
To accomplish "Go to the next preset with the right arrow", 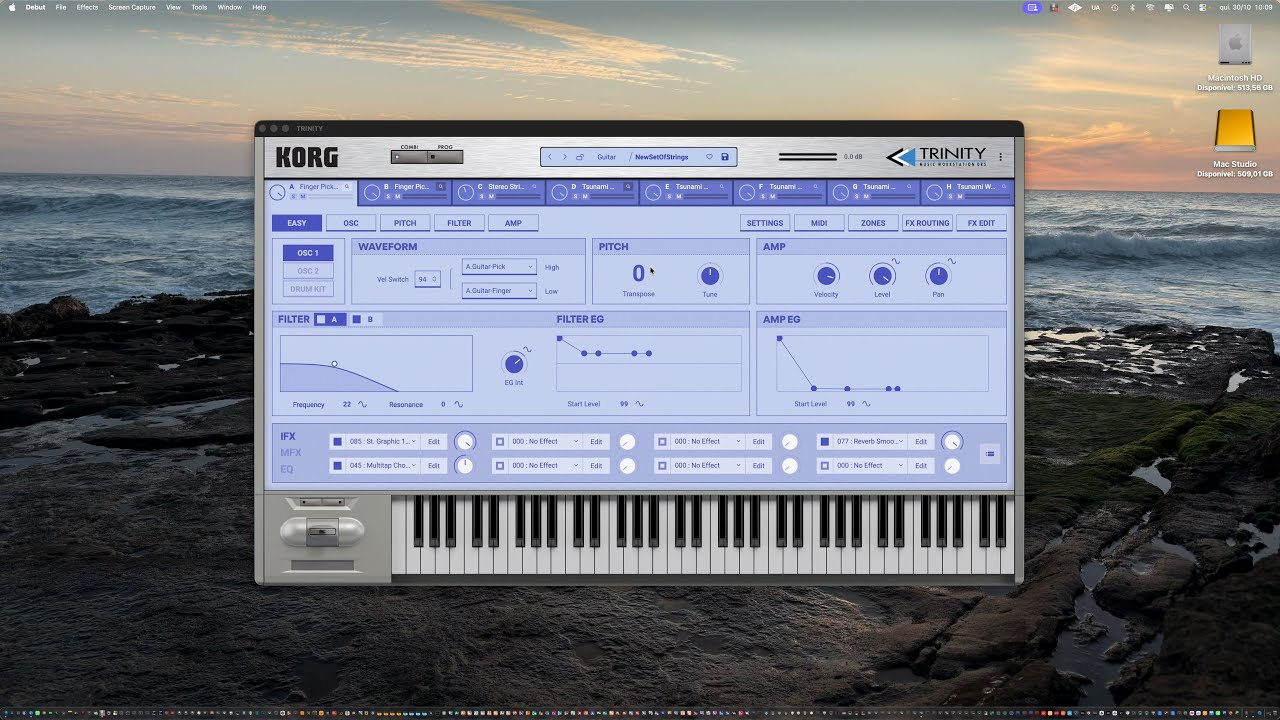I will 564,157.
